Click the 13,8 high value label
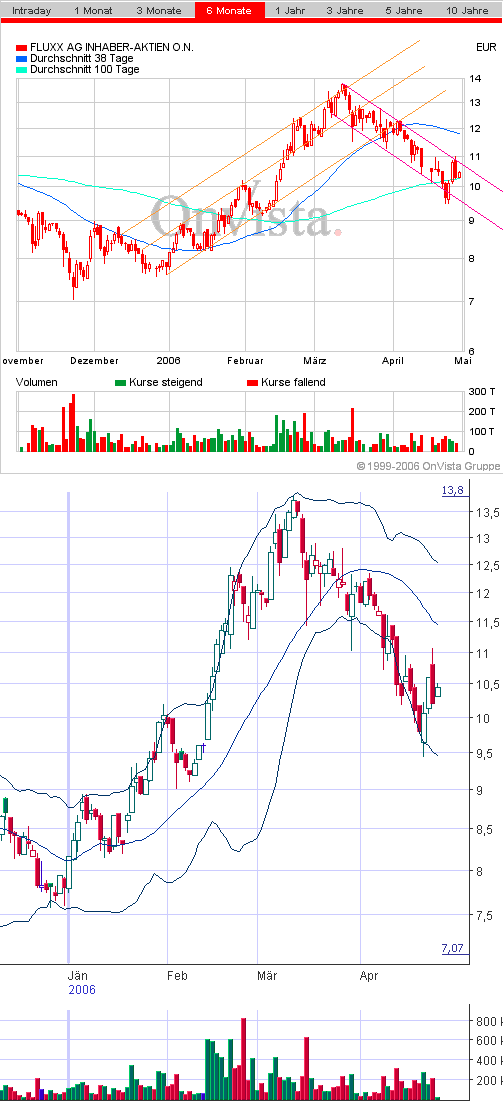 (x=453, y=491)
